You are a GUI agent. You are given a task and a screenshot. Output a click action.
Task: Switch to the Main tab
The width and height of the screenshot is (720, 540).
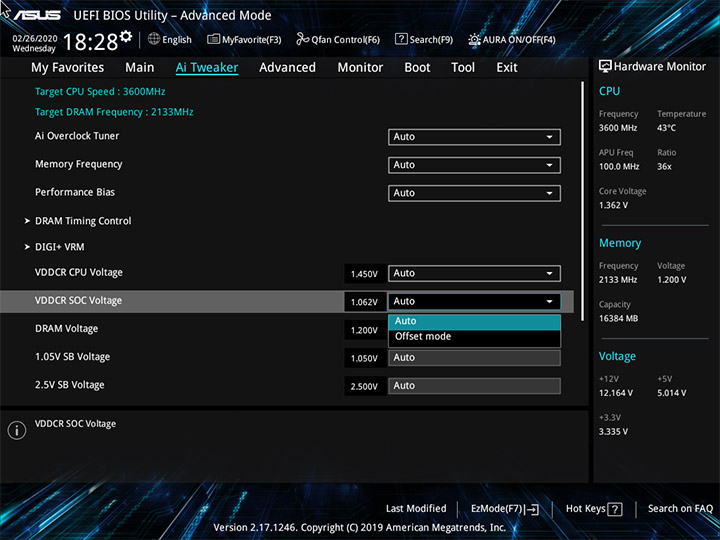pos(140,68)
